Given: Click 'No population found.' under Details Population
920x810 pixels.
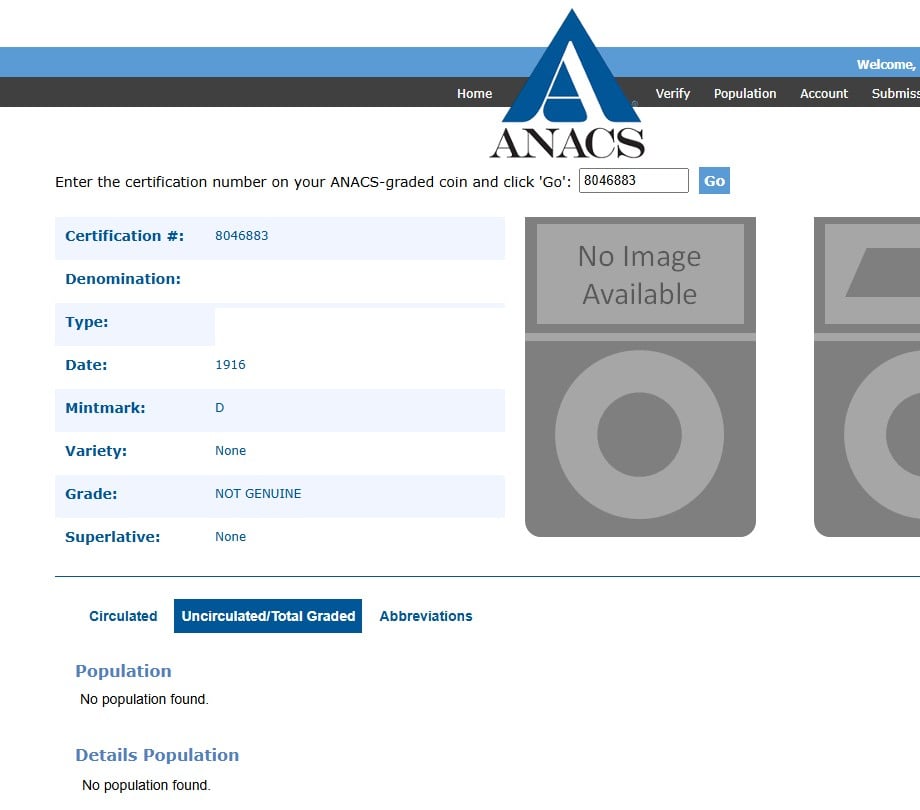Looking at the screenshot, I should click(146, 785).
